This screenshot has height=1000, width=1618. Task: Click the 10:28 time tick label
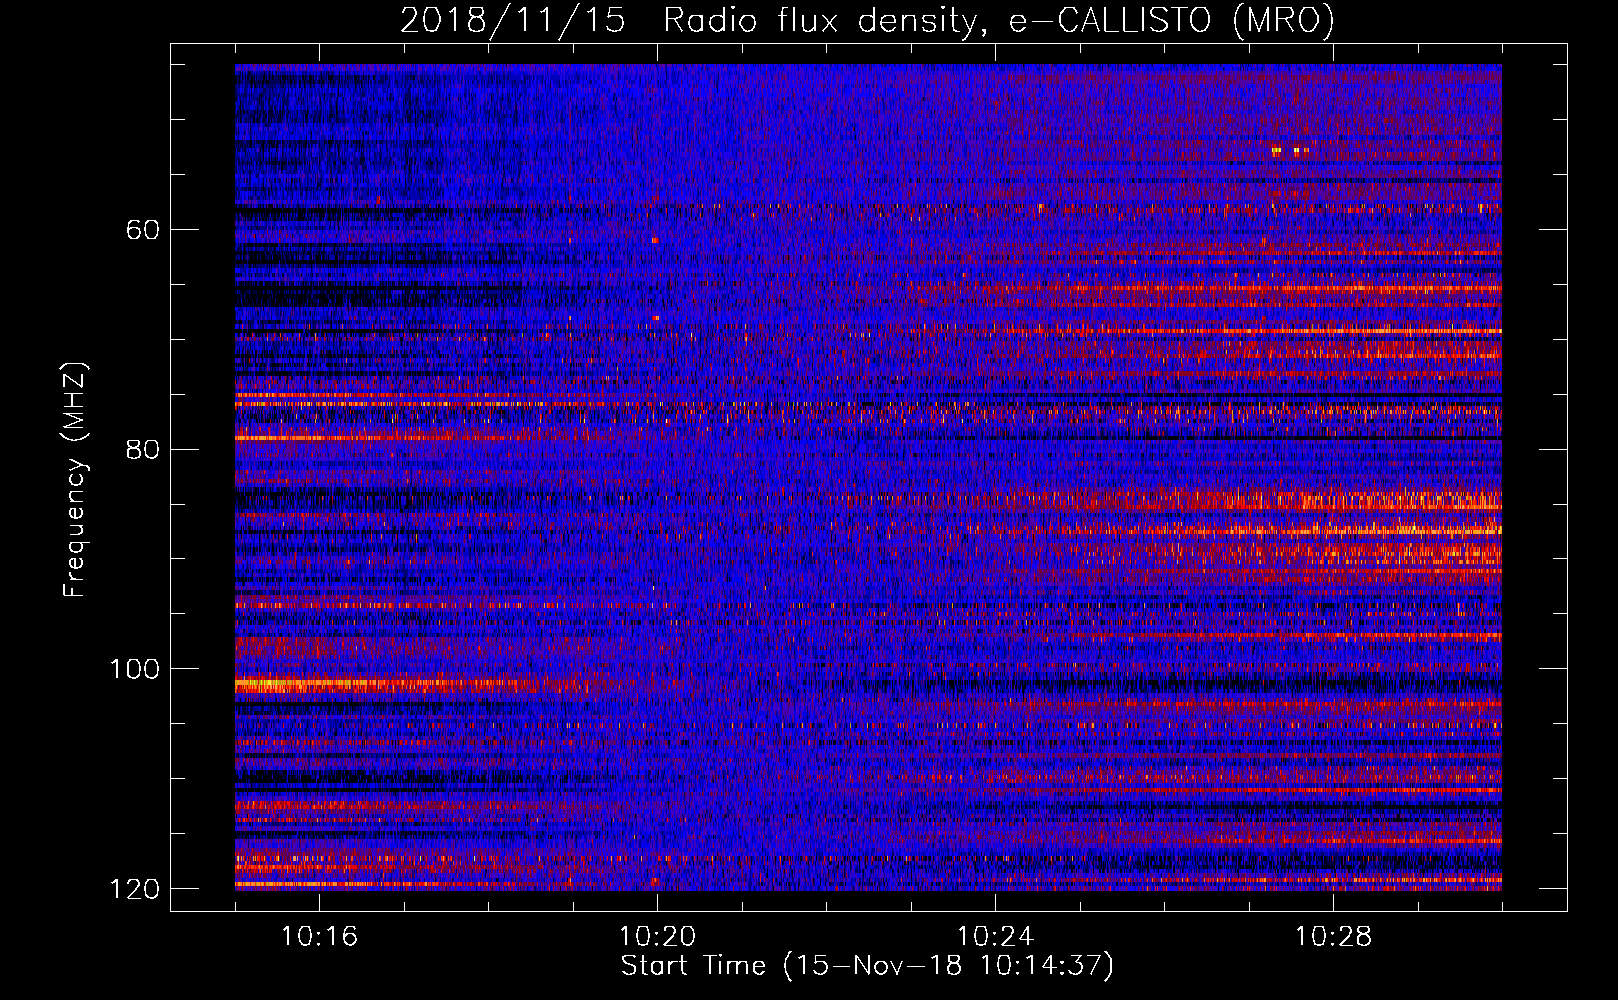1333,936
